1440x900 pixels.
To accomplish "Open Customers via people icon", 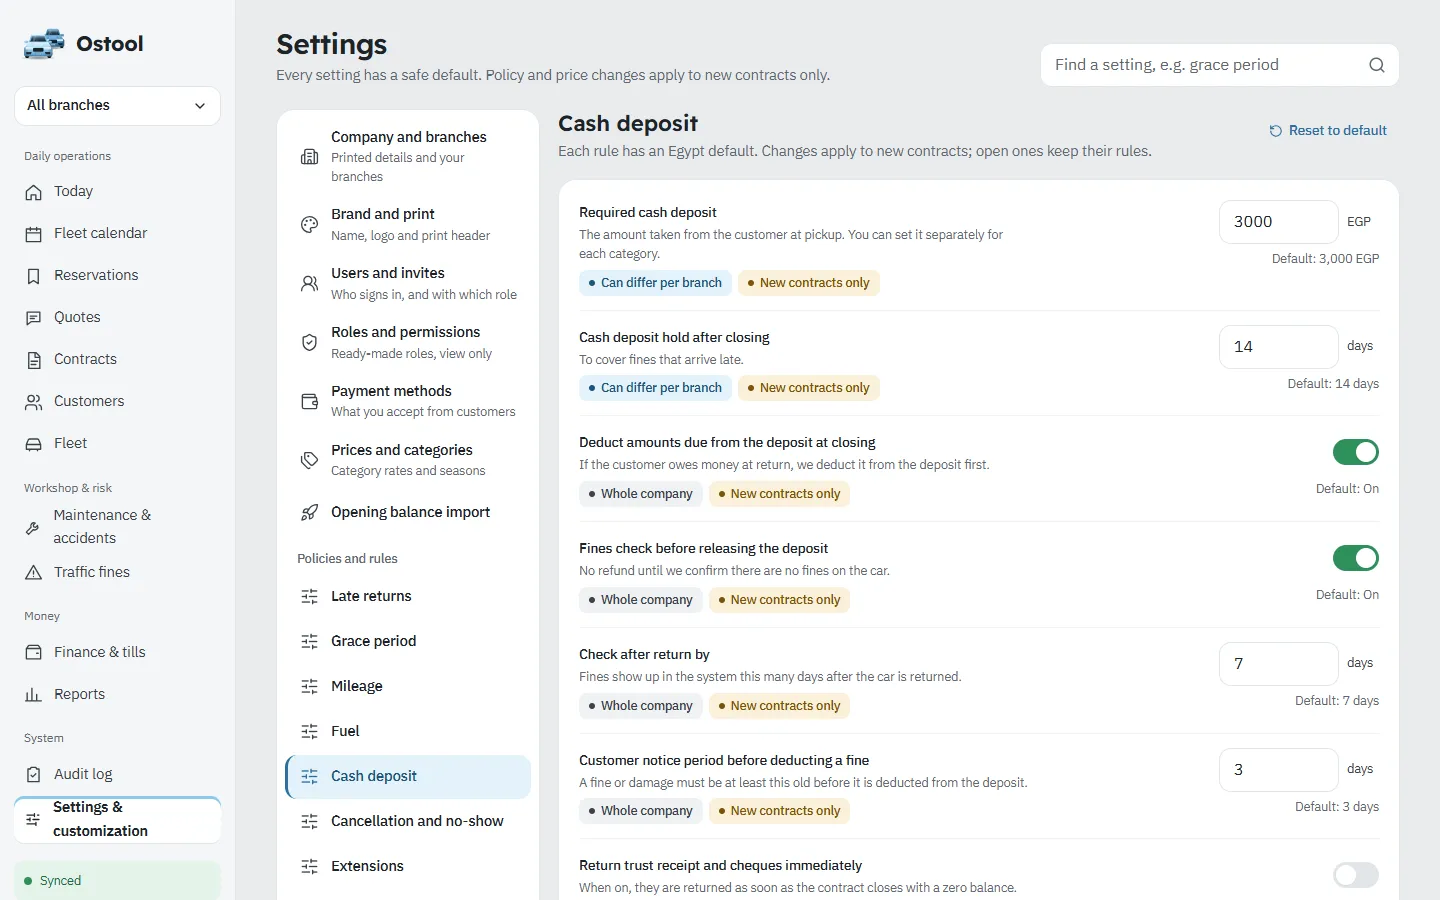I will click(34, 402).
